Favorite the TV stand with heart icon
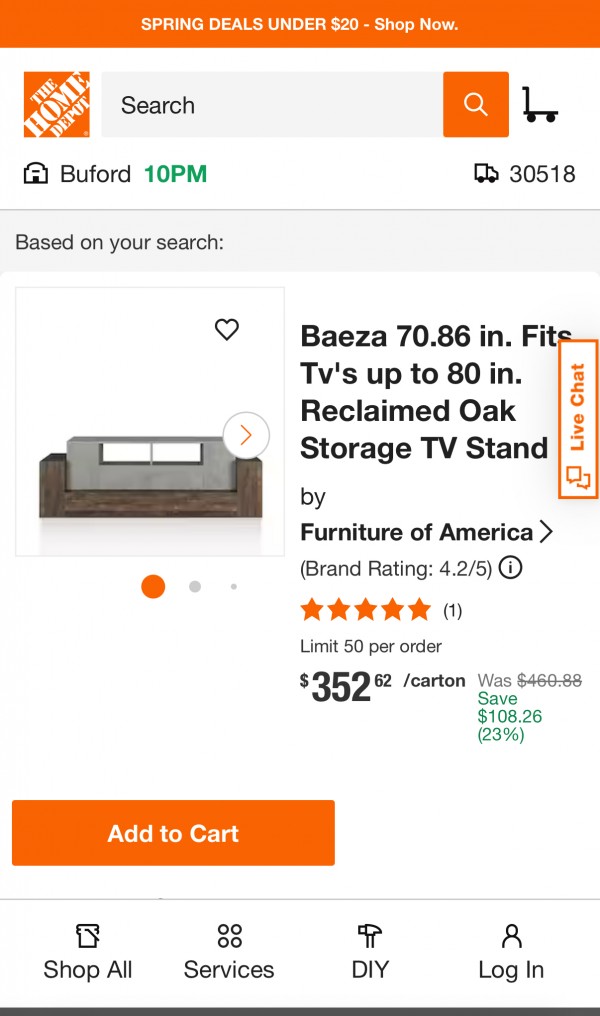The height and width of the screenshot is (1016, 600). tap(227, 329)
